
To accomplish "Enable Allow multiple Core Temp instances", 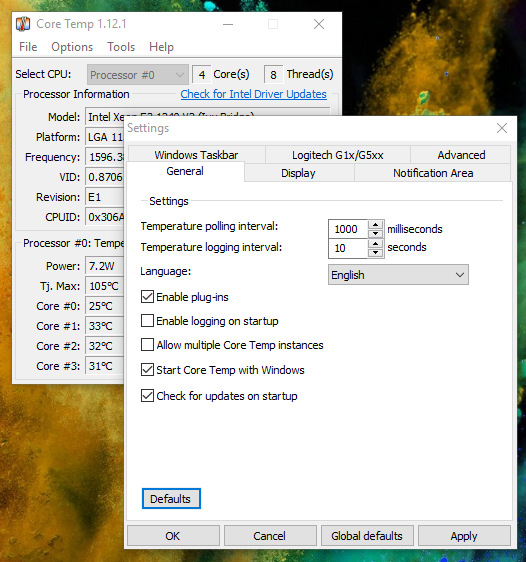I will pyautogui.click(x=147, y=345).
